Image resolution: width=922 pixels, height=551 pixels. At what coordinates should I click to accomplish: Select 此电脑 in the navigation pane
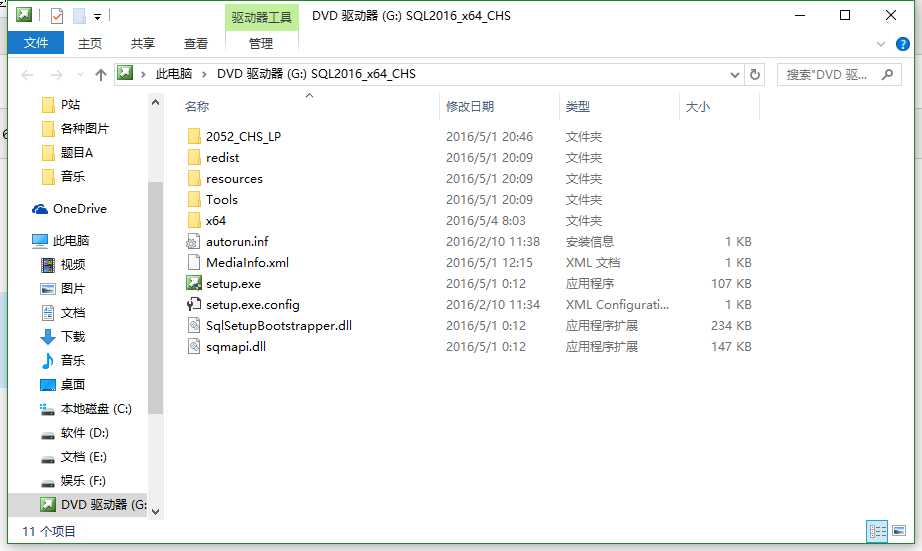pyautogui.click(x=71, y=241)
